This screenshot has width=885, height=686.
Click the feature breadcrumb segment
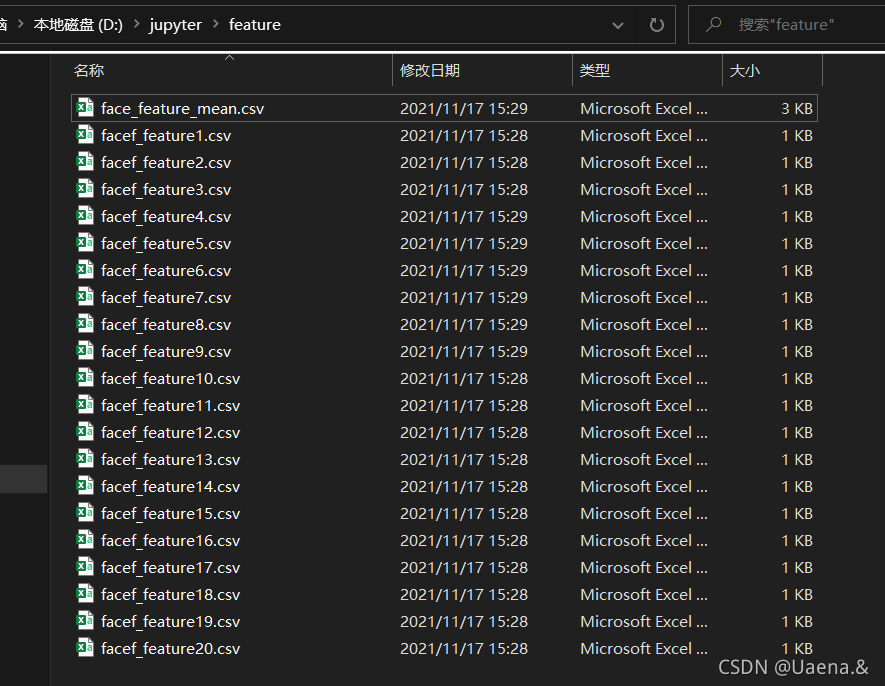(255, 25)
